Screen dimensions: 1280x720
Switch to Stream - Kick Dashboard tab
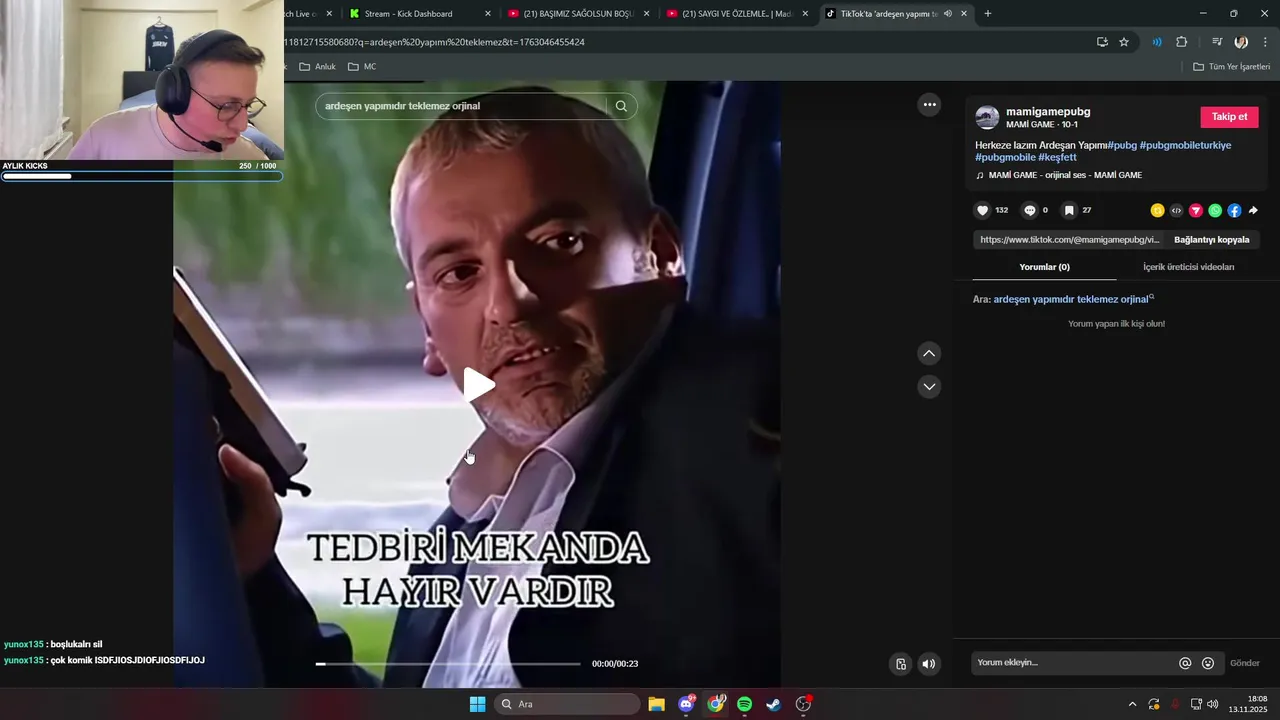pyautogui.click(x=418, y=13)
